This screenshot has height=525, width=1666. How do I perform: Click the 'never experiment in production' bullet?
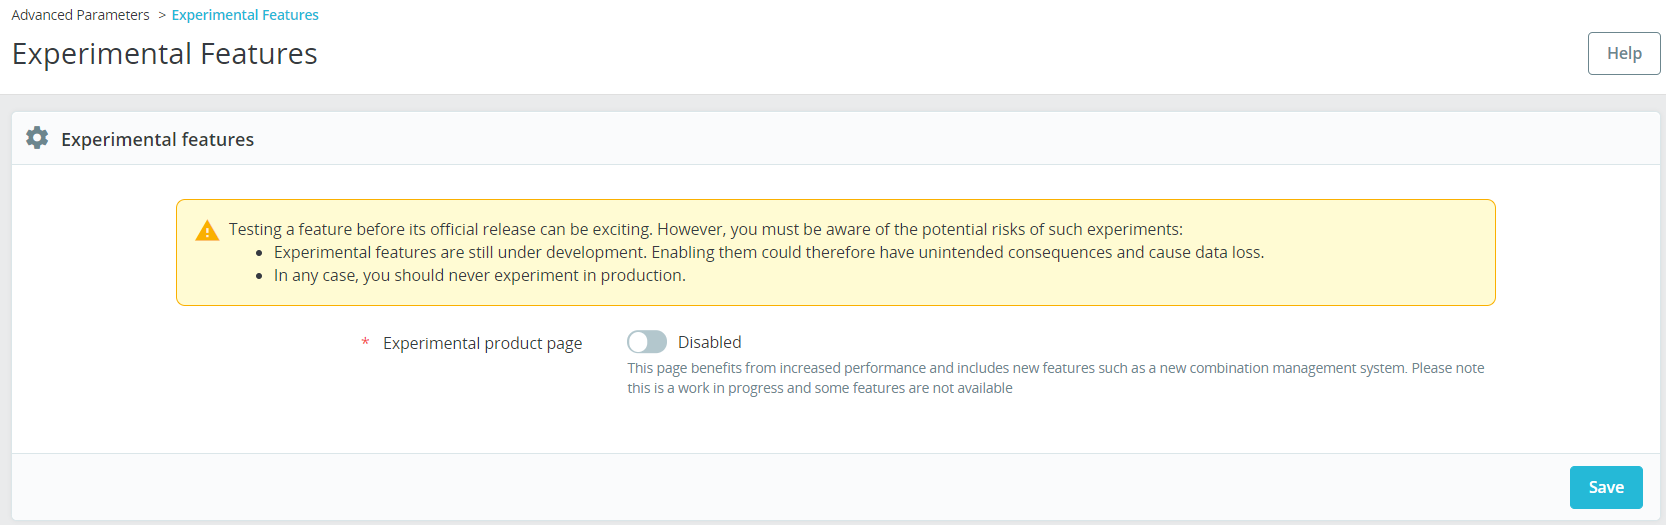[x=479, y=275]
